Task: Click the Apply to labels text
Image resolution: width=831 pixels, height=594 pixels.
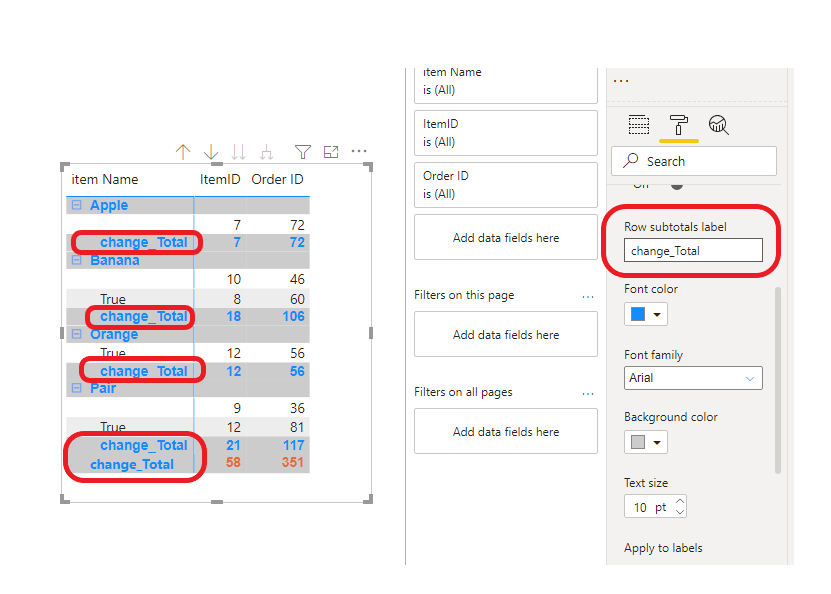Action: click(x=663, y=548)
